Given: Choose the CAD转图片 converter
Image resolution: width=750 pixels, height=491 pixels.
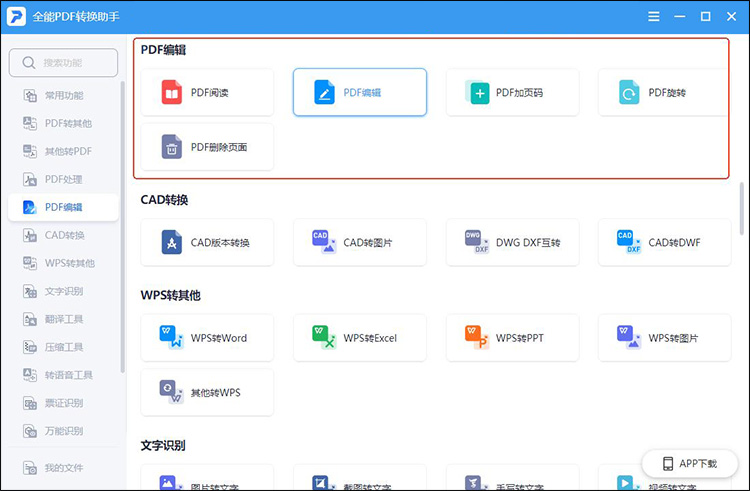Looking at the screenshot, I should click(x=360, y=242).
